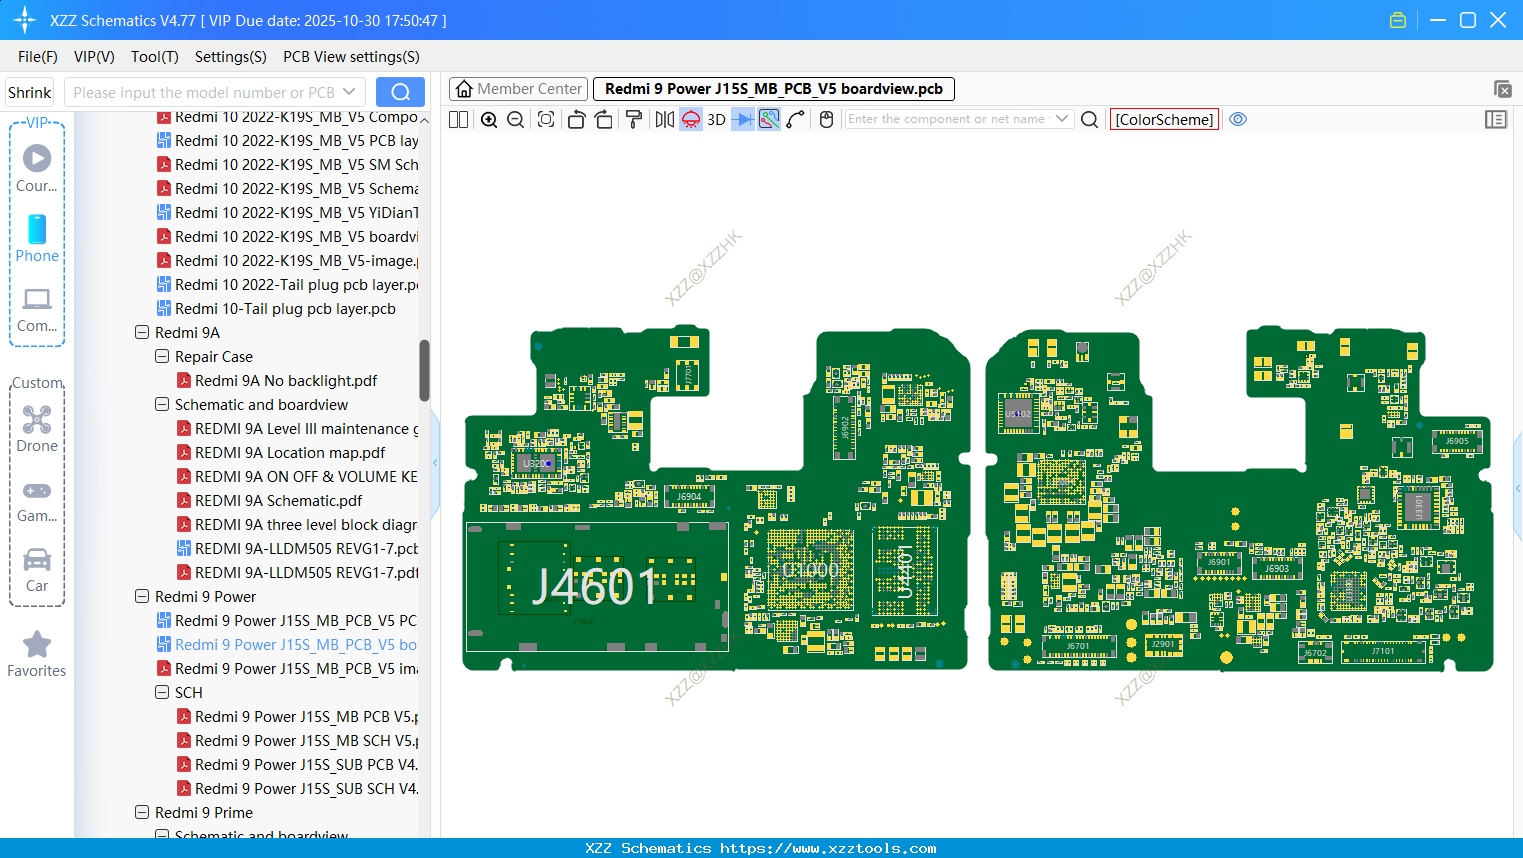Screen dimensions: 1523x858
Task: Toggle the red top/bottom layer icon
Action: (689, 119)
